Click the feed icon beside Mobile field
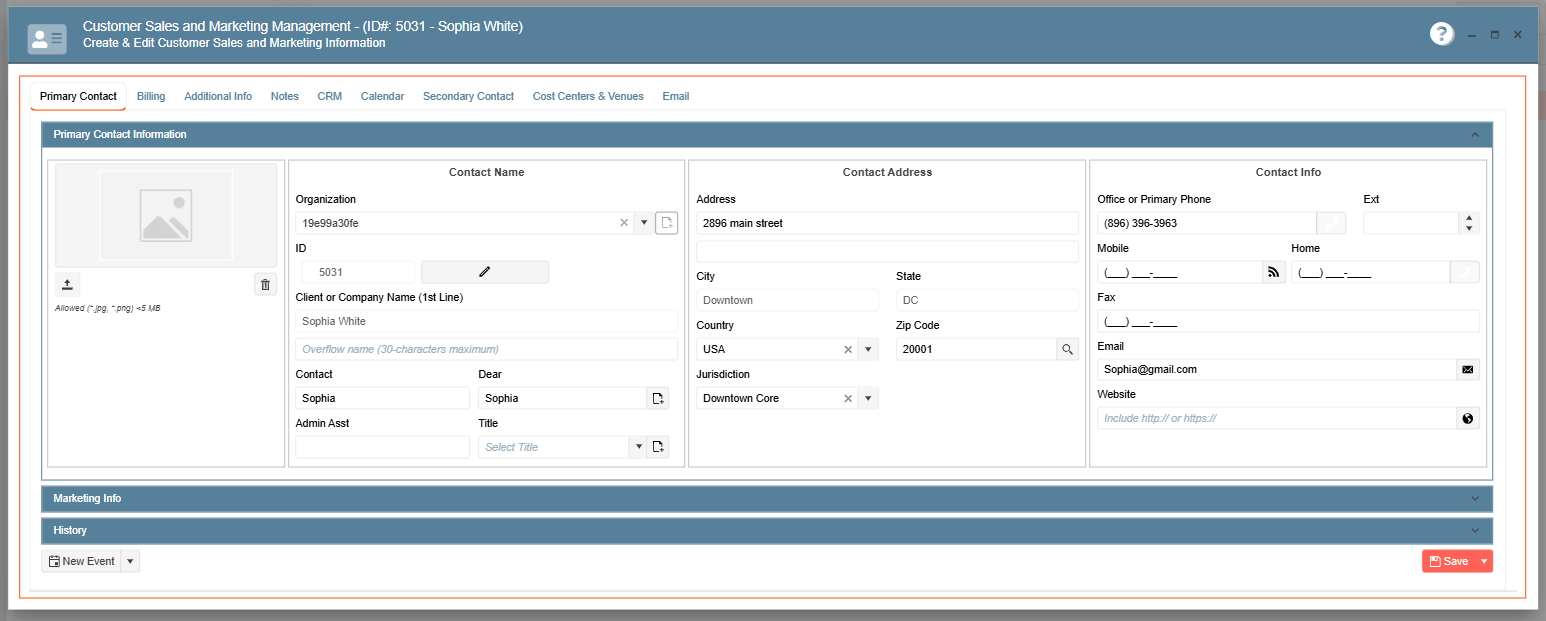The width and height of the screenshot is (1546, 621). 1274,272
